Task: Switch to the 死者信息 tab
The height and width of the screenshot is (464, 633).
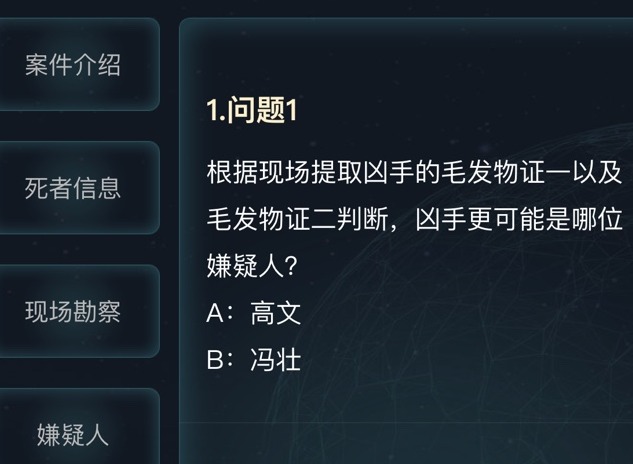Action: pyautogui.click(x=73, y=188)
